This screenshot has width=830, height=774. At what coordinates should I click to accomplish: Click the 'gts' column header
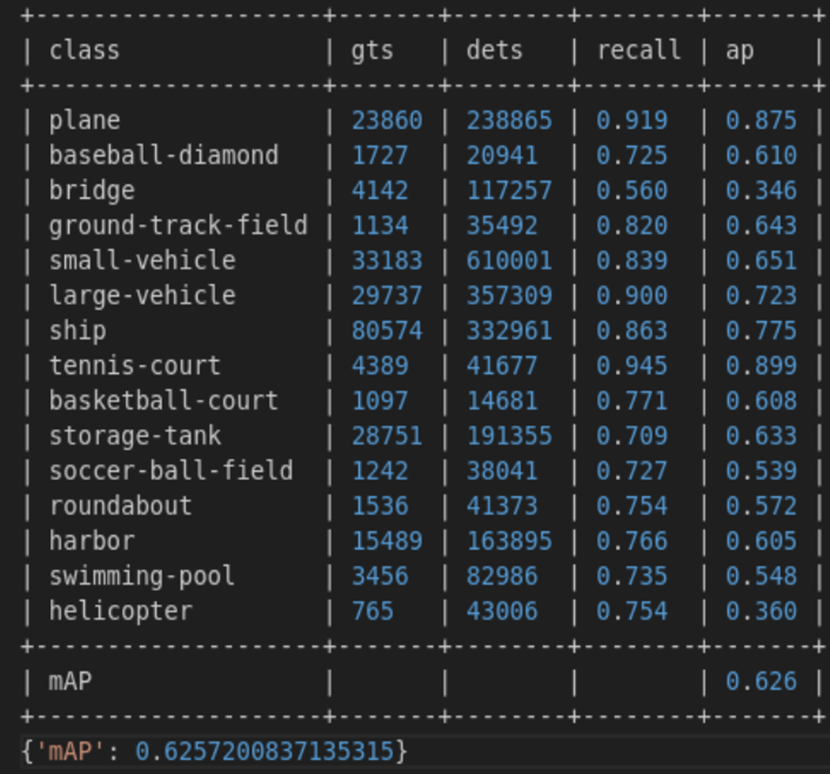pos(372,50)
